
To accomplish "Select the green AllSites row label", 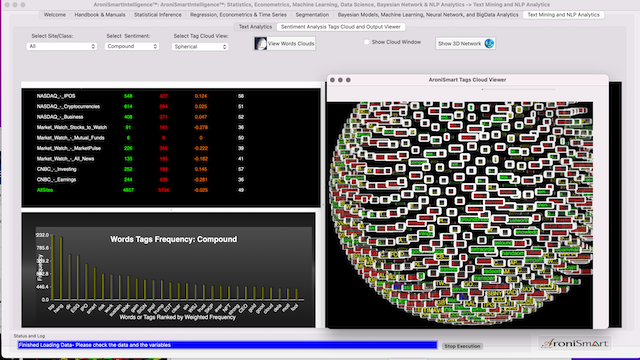I will [x=45, y=190].
